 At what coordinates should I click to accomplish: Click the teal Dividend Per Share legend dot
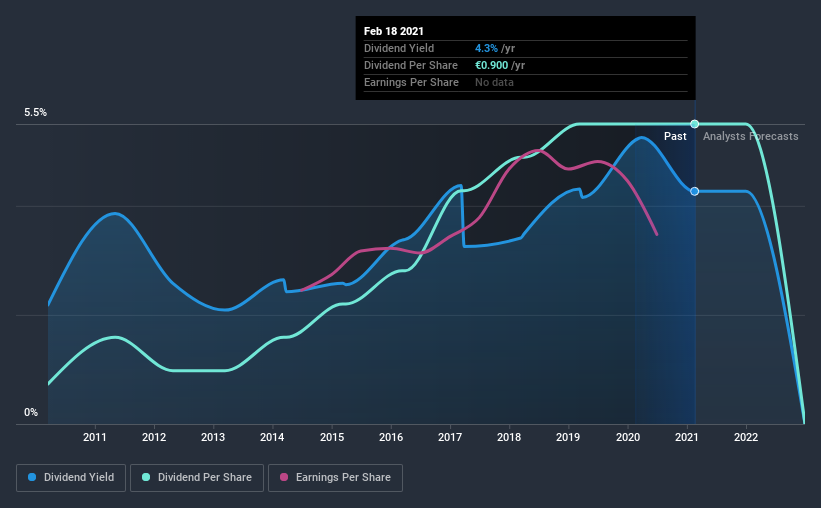[x=146, y=477]
